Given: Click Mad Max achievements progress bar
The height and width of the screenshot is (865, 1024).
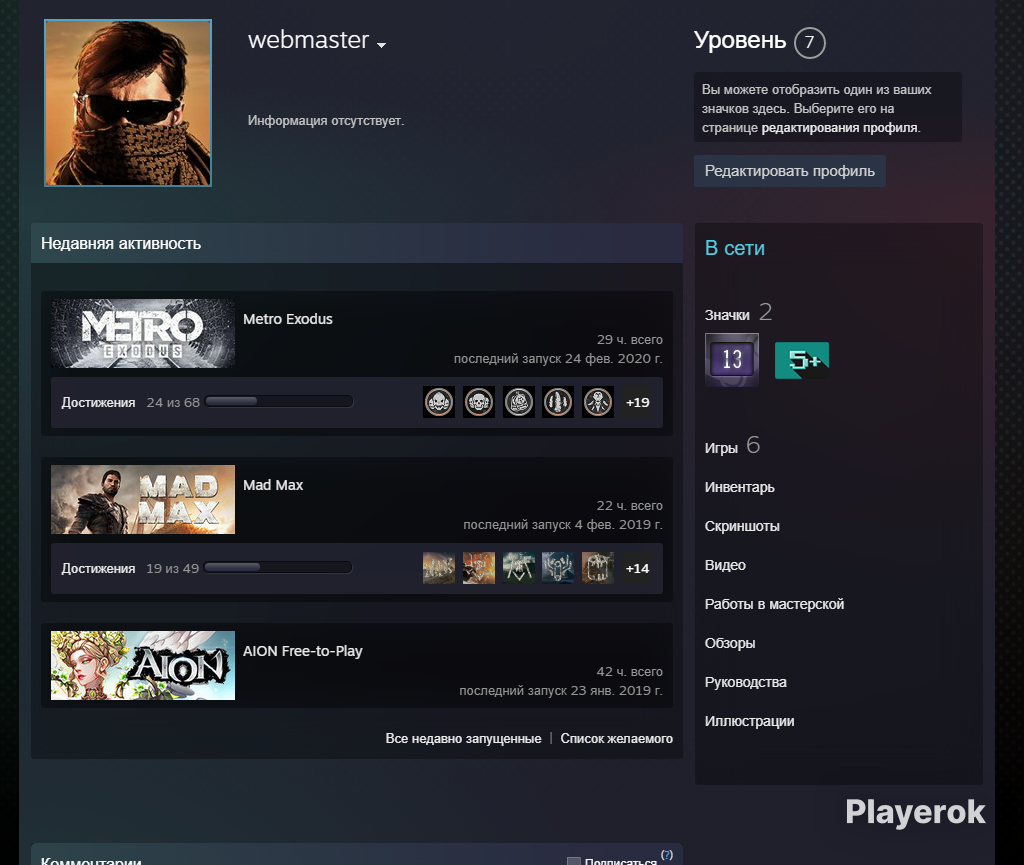Looking at the screenshot, I should coord(278,567).
